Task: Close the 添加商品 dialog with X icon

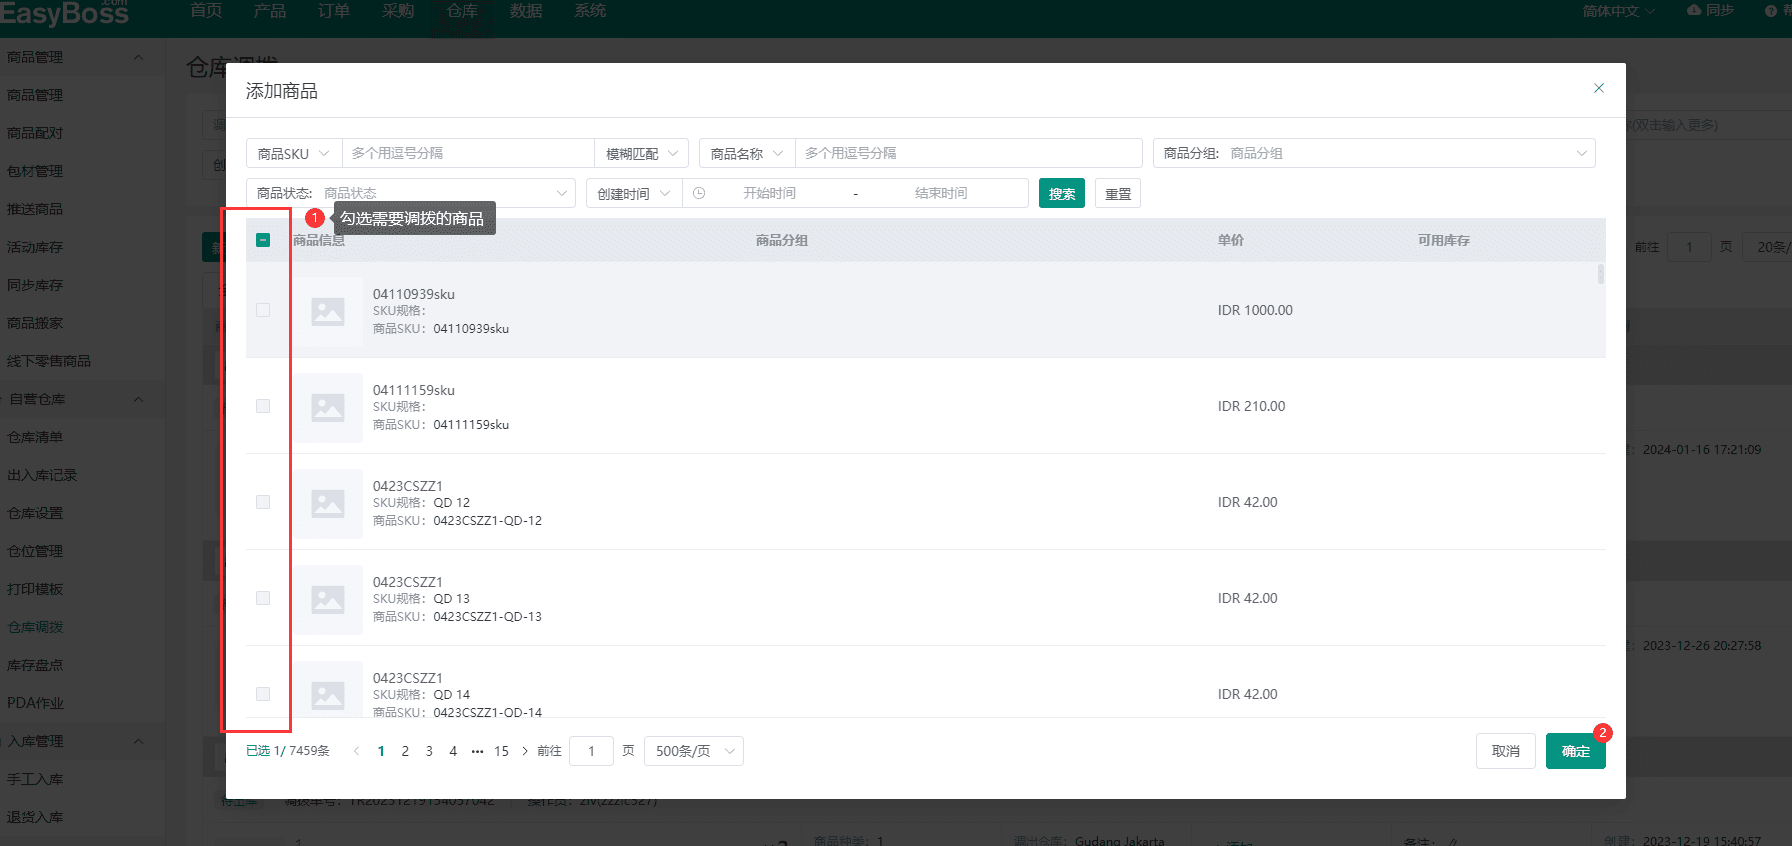Action: pos(1598,88)
